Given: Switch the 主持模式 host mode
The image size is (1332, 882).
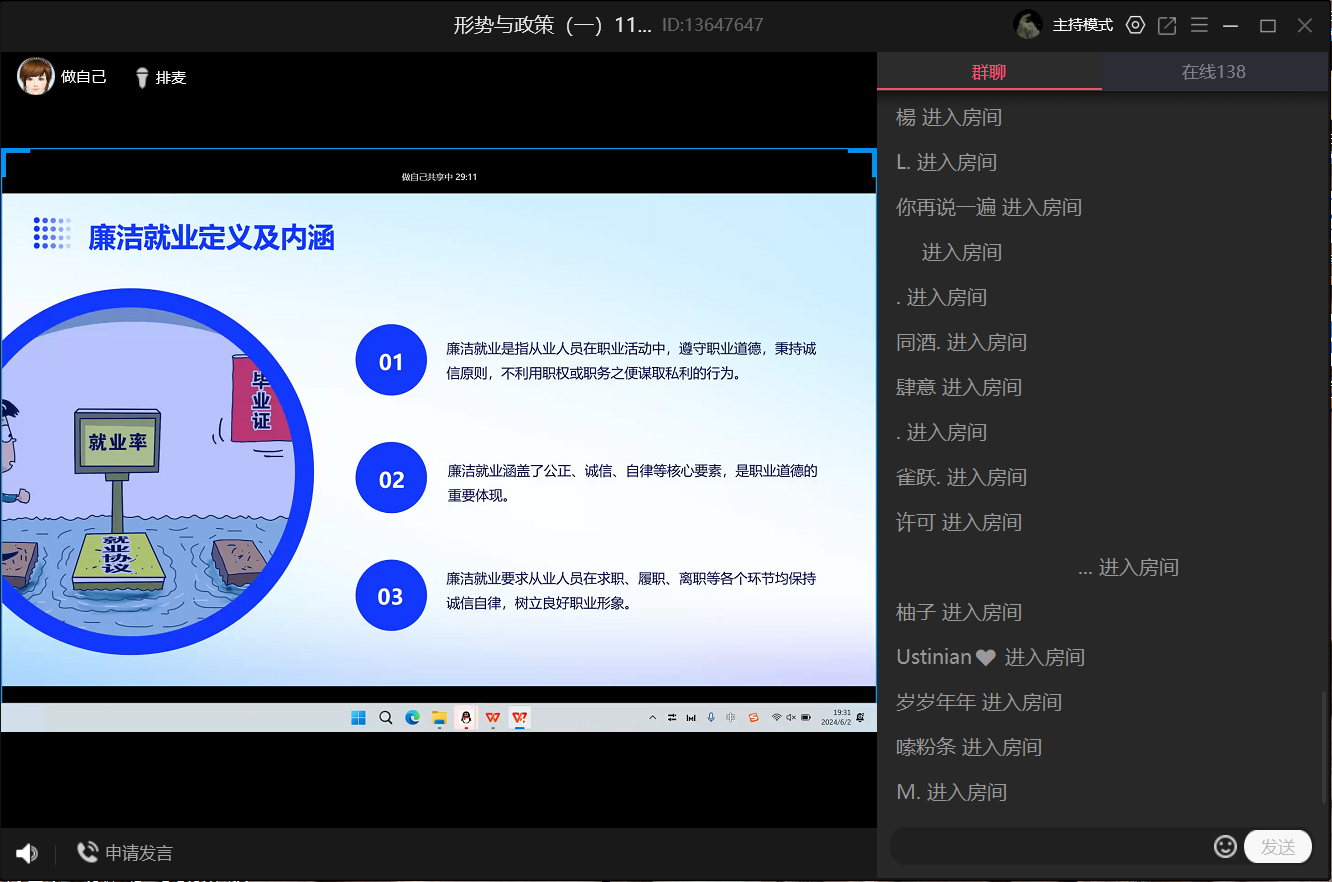Looking at the screenshot, I should [x=1082, y=26].
